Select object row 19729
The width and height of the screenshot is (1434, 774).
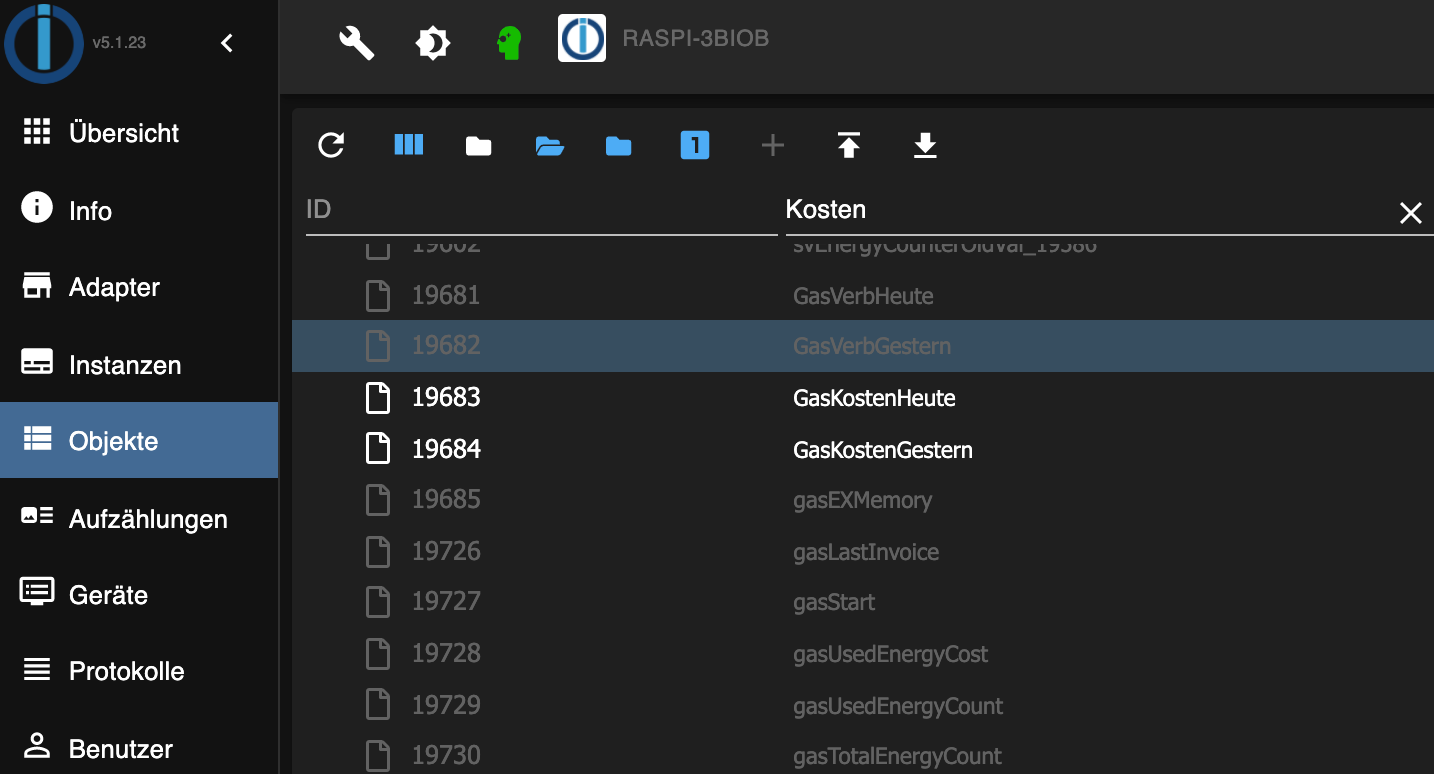tap(863, 705)
